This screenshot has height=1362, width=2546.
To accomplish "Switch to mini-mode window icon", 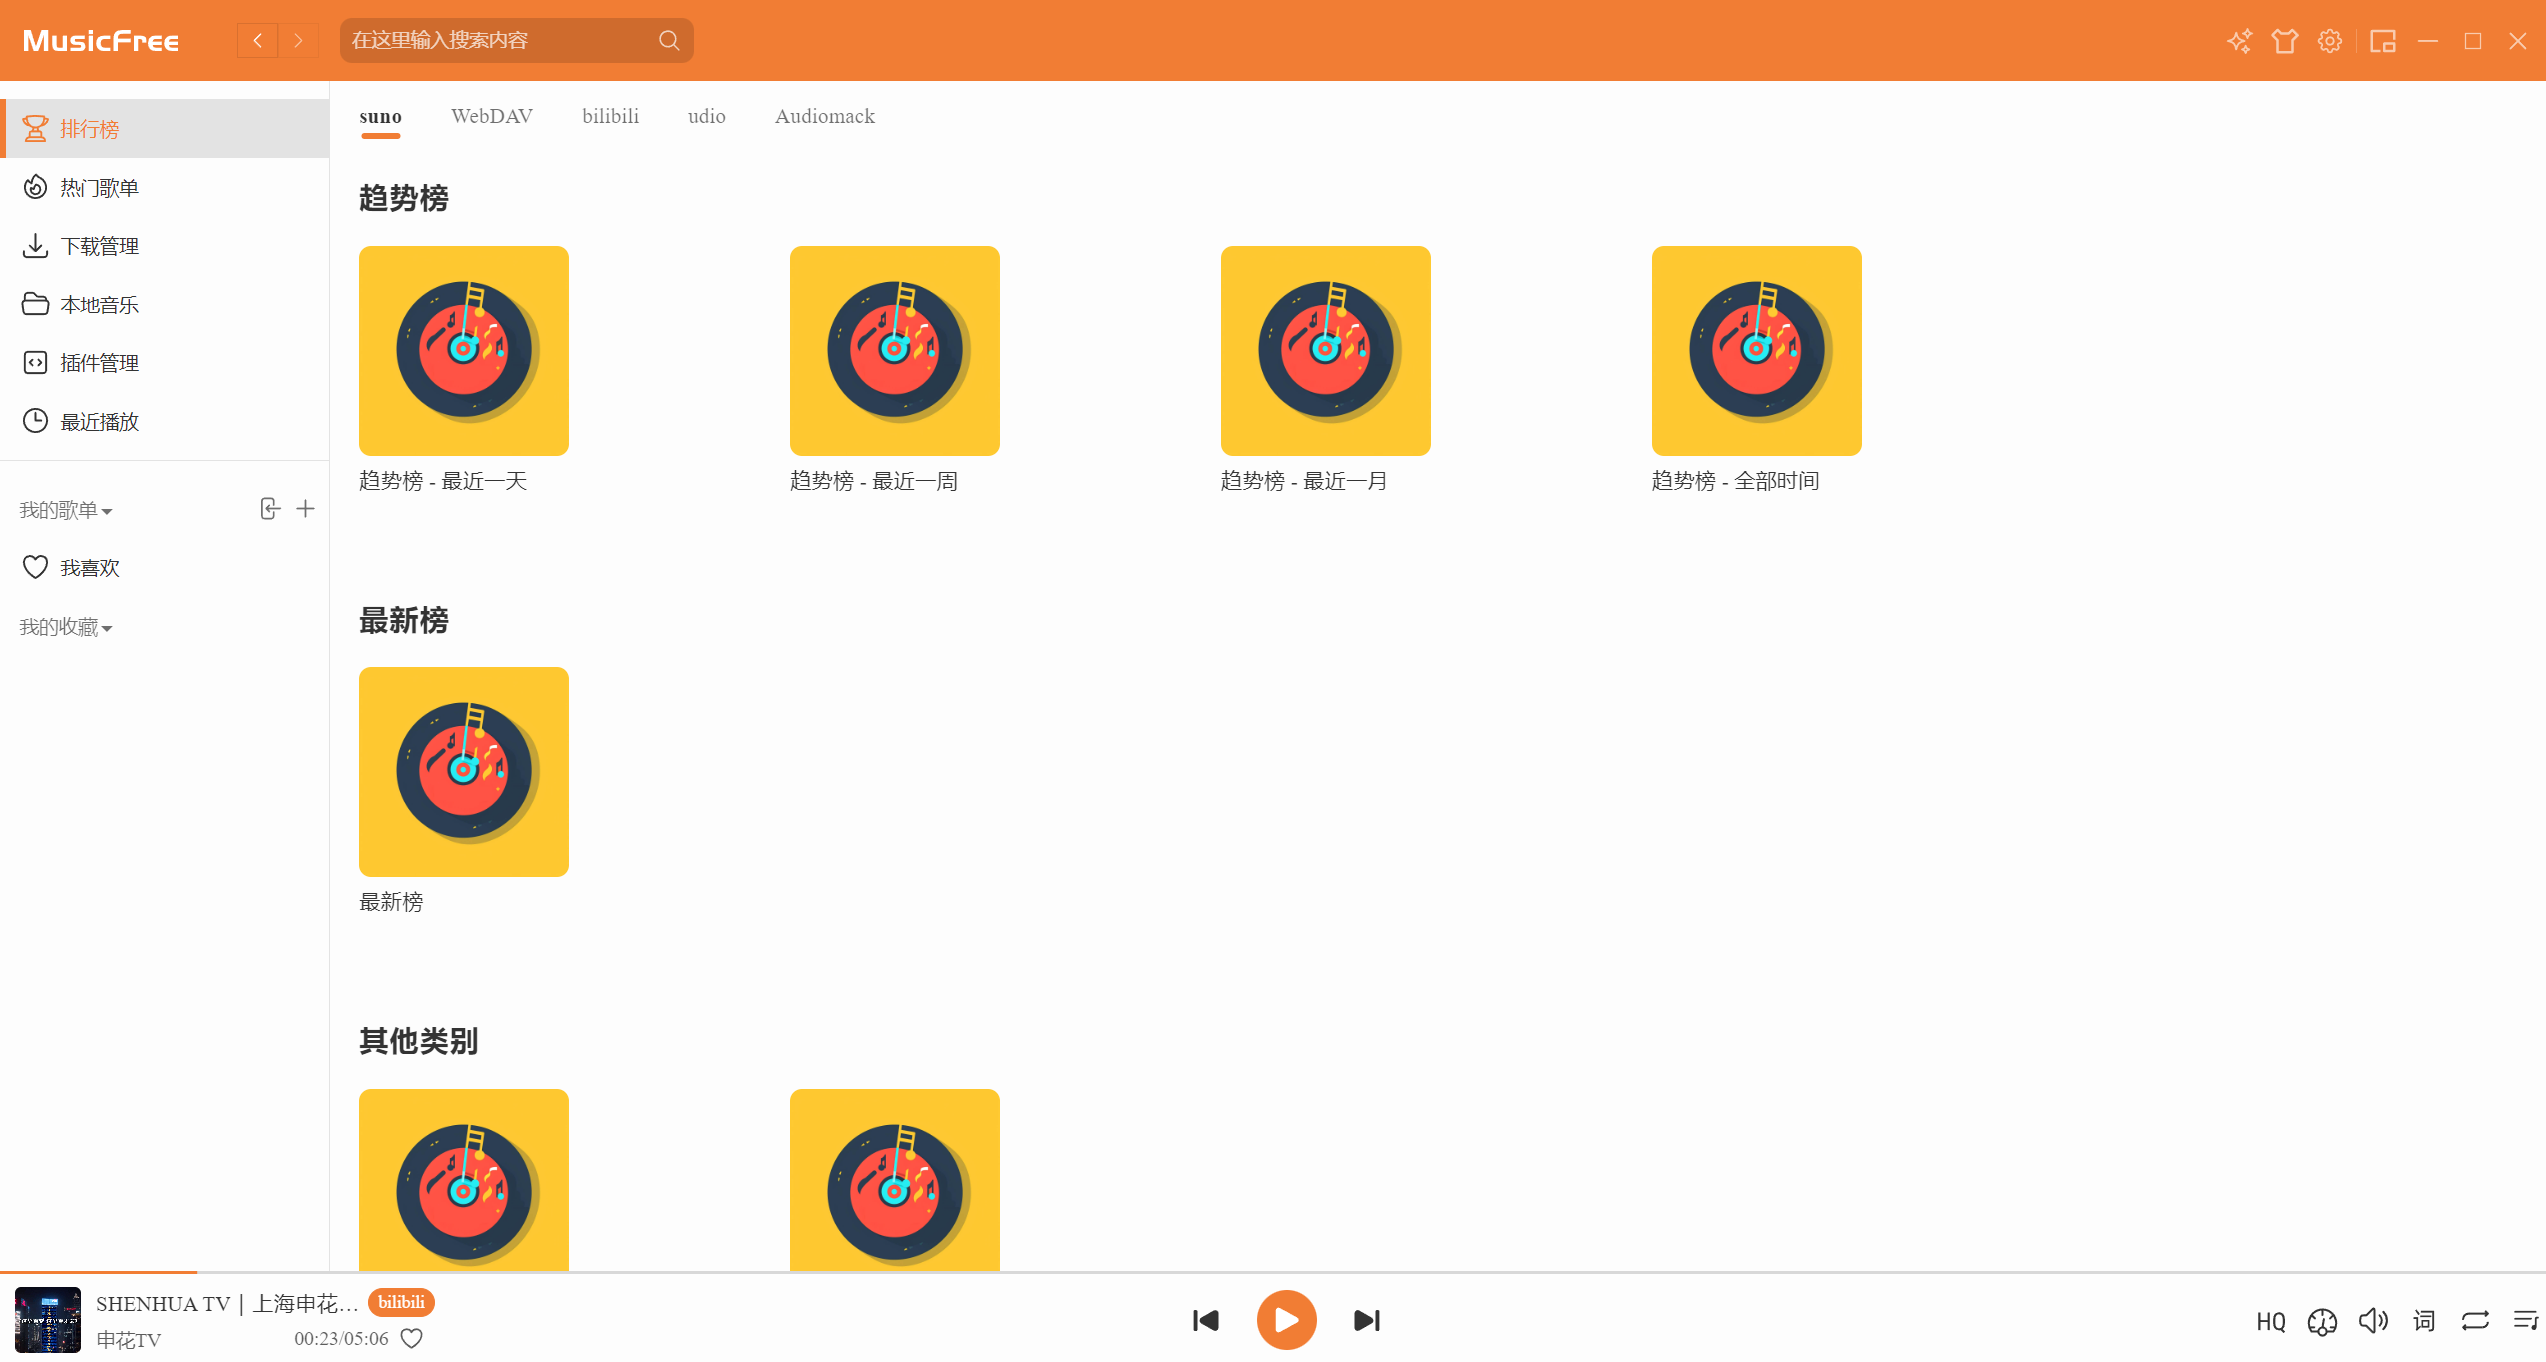I will [x=2383, y=41].
